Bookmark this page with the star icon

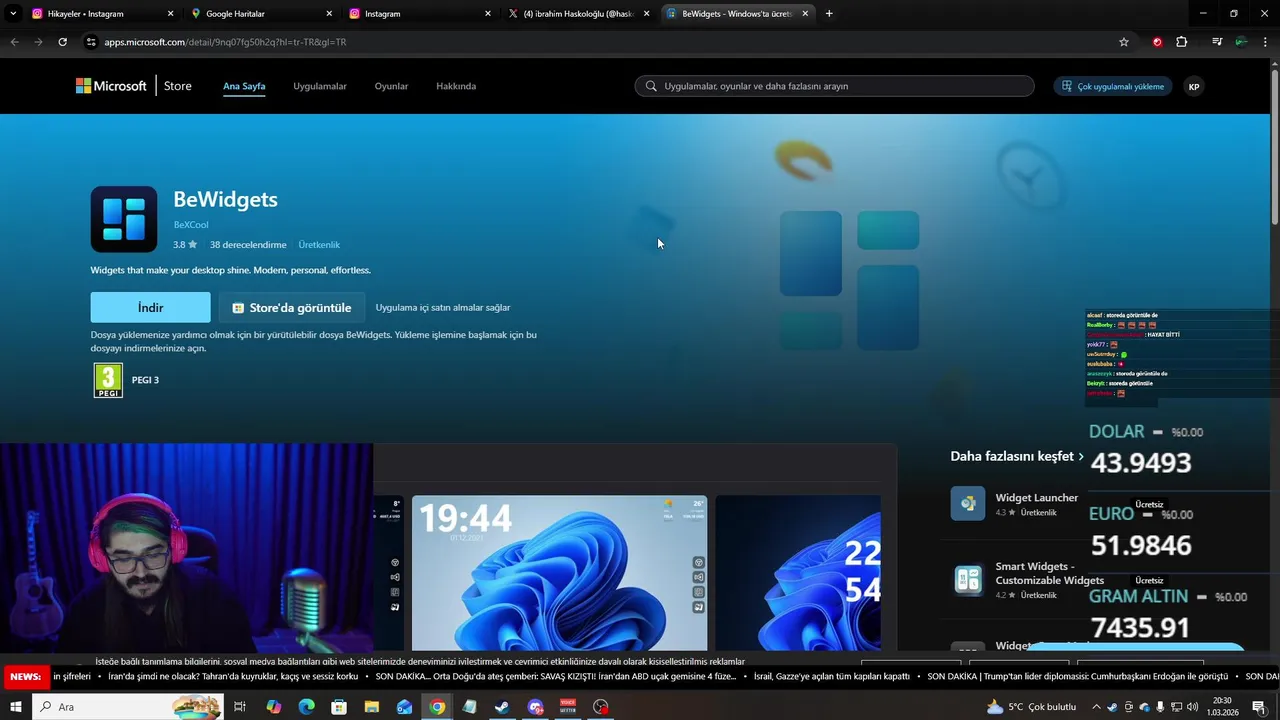[1124, 42]
